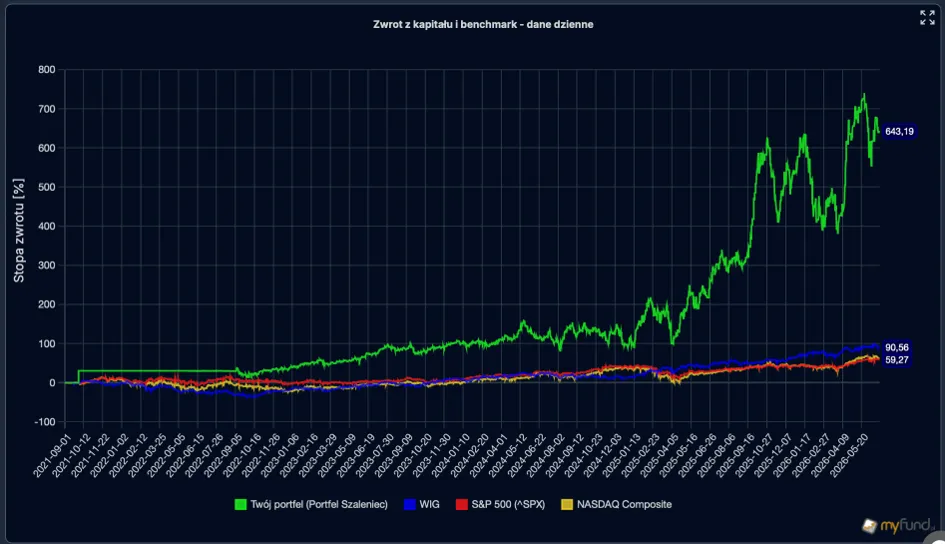Toggle the WIG series label

[x=430, y=504]
